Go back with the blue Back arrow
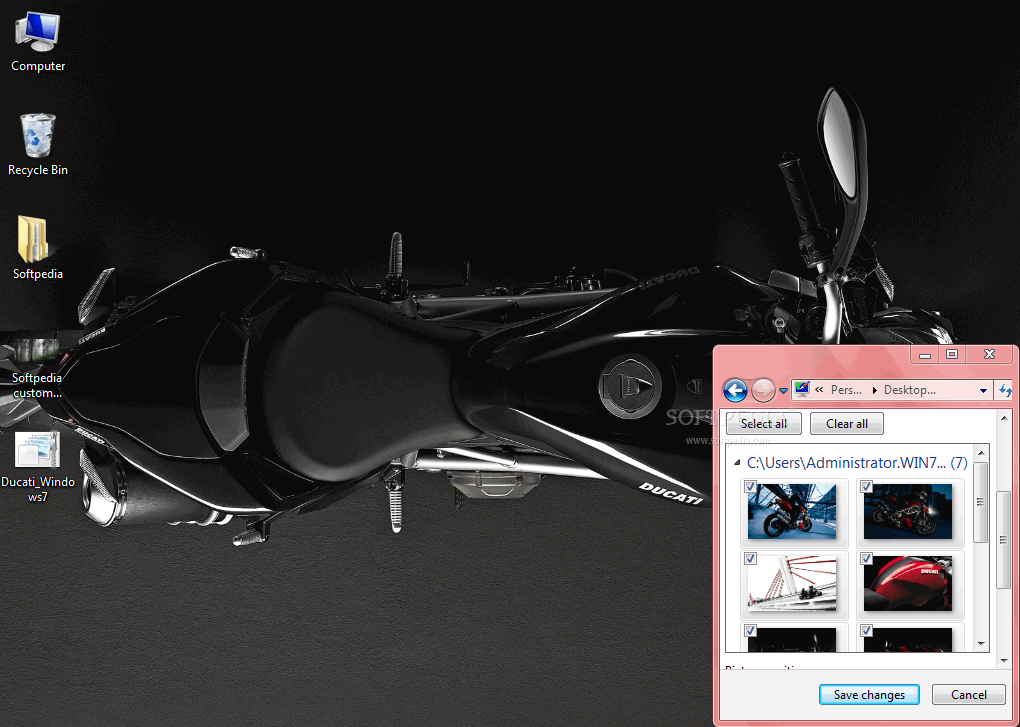Viewport: 1020px width, 727px height. click(x=735, y=390)
